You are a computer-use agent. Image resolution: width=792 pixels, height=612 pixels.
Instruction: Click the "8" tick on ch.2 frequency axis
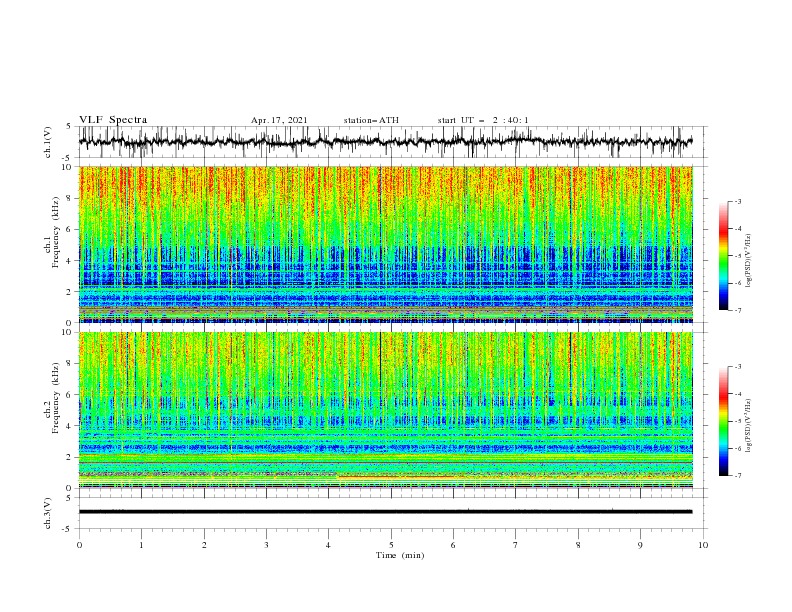point(69,364)
